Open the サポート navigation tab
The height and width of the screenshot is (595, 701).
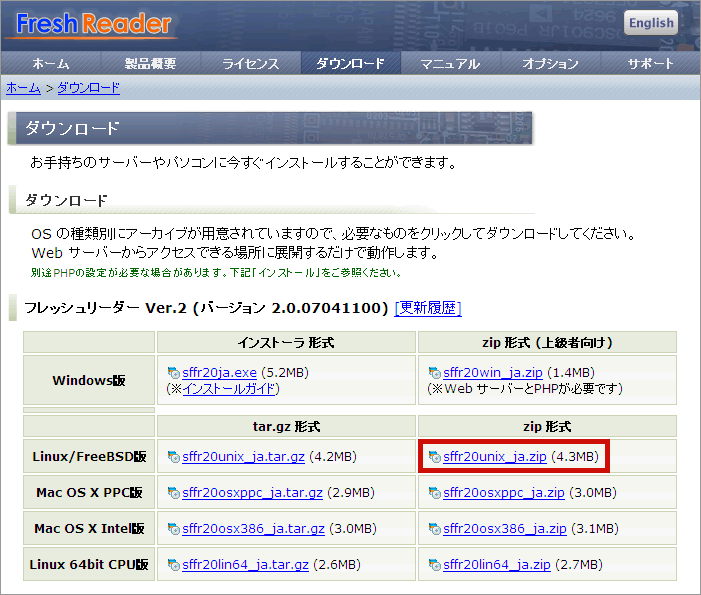click(x=650, y=63)
